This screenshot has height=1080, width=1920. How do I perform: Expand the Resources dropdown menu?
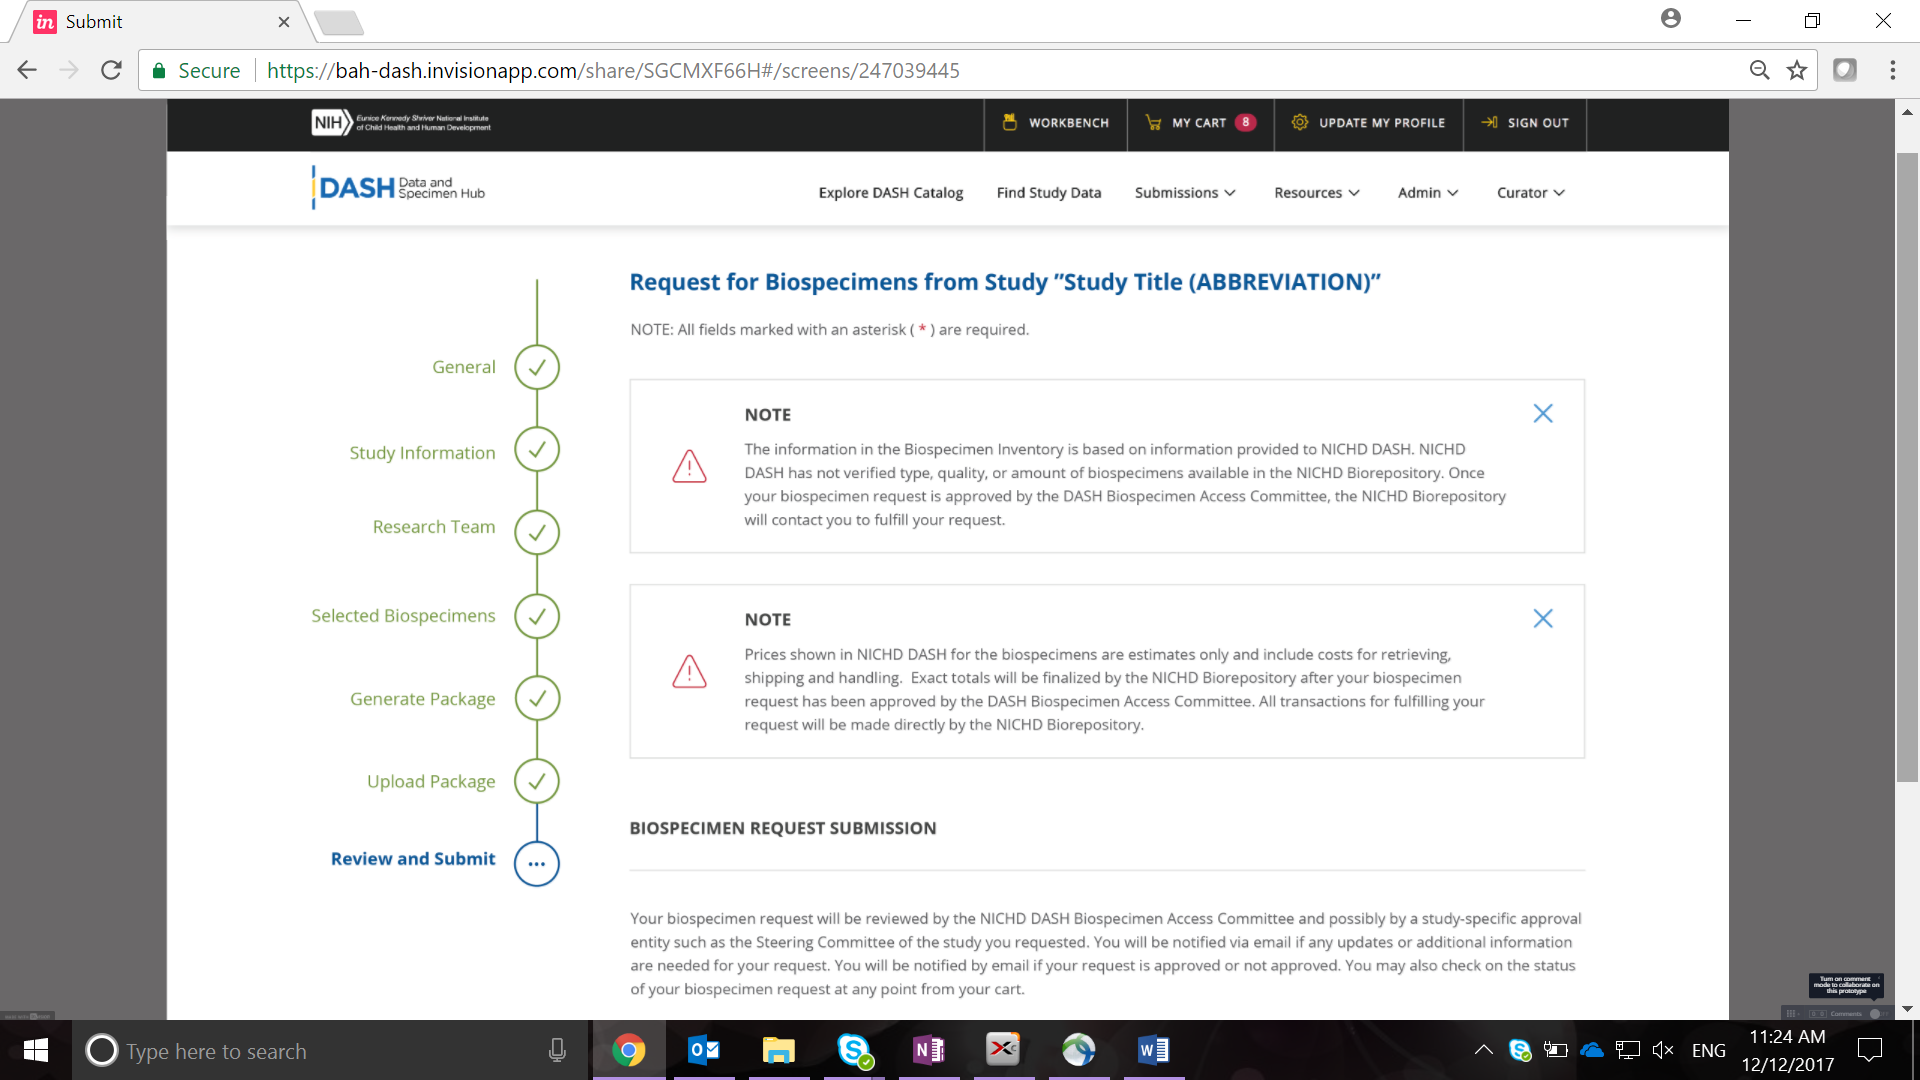pos(1316,192)
